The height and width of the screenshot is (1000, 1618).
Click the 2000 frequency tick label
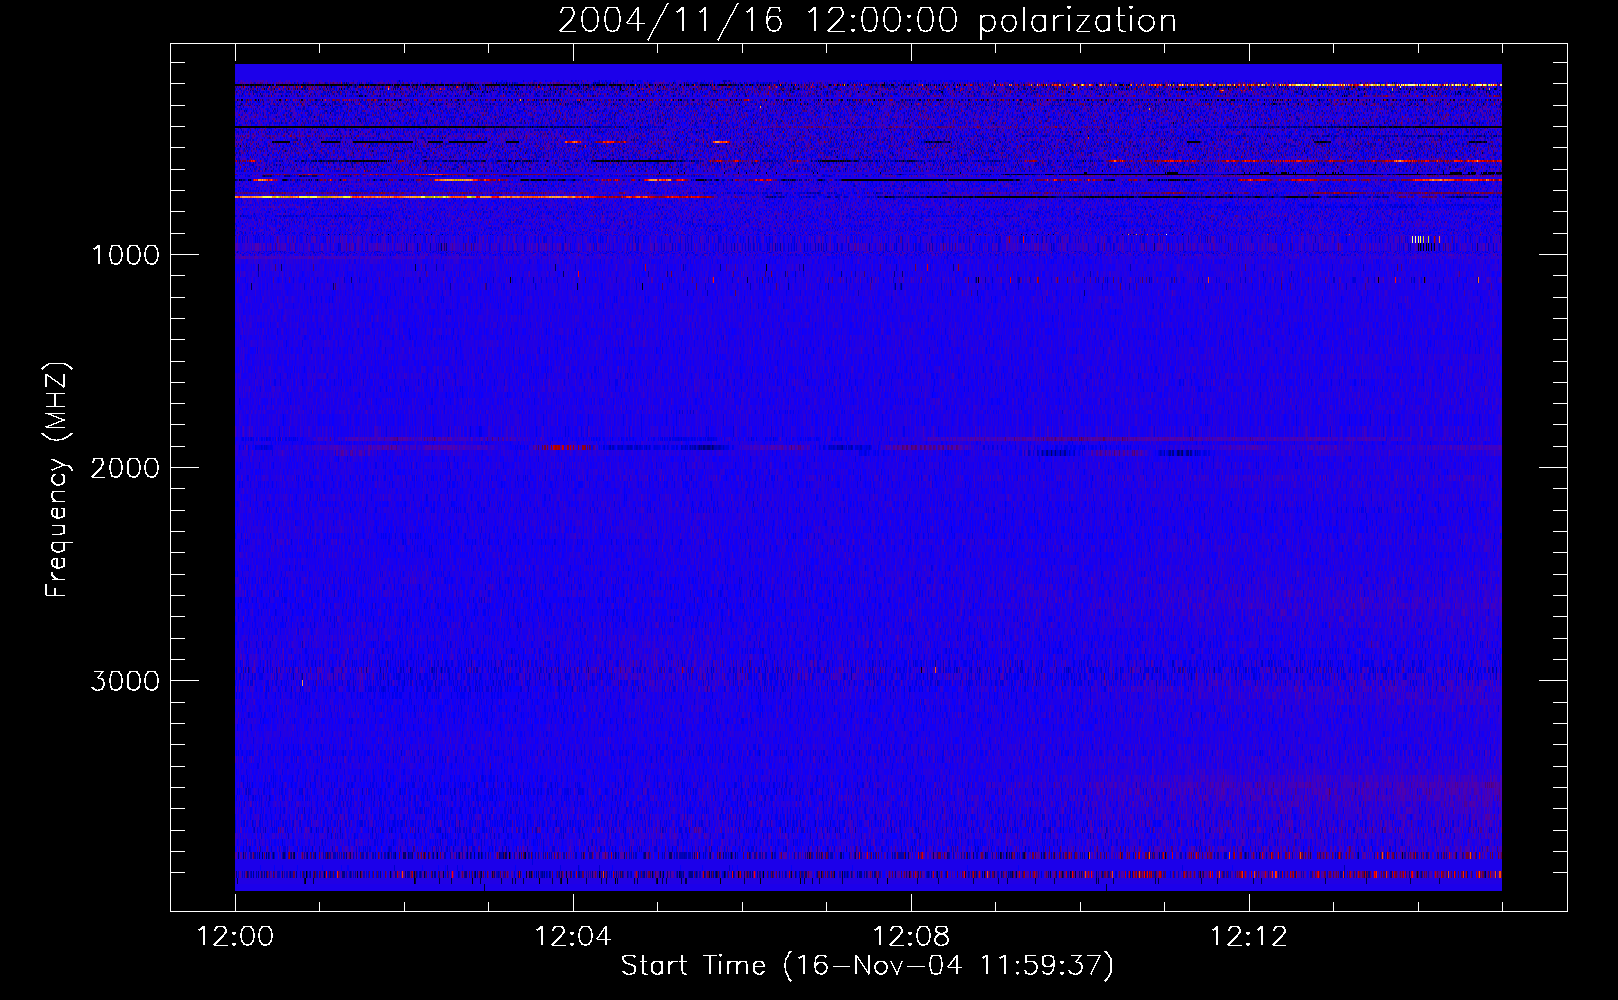(125, 468)
